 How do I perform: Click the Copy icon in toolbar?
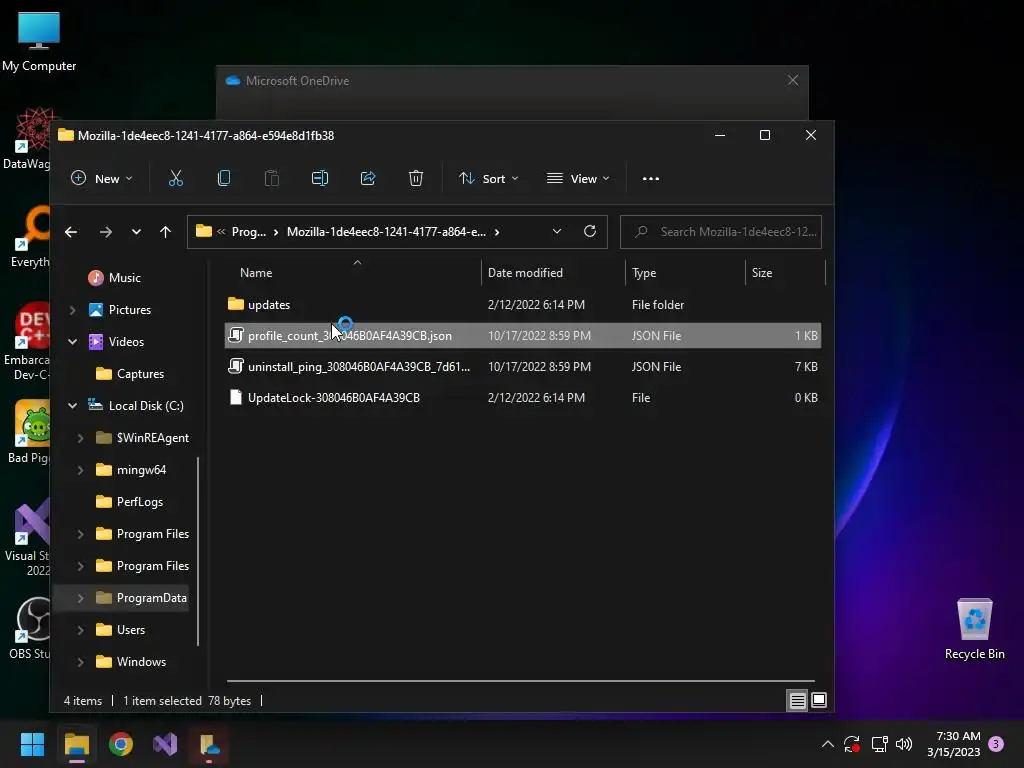click(223, 178)
